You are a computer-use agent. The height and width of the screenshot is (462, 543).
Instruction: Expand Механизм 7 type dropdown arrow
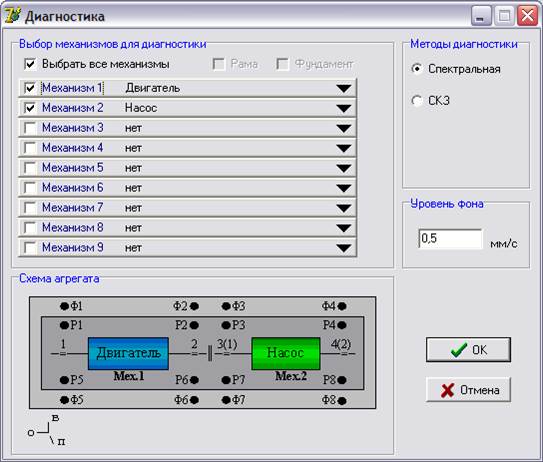pyautogui.click(x=344, y=208)
